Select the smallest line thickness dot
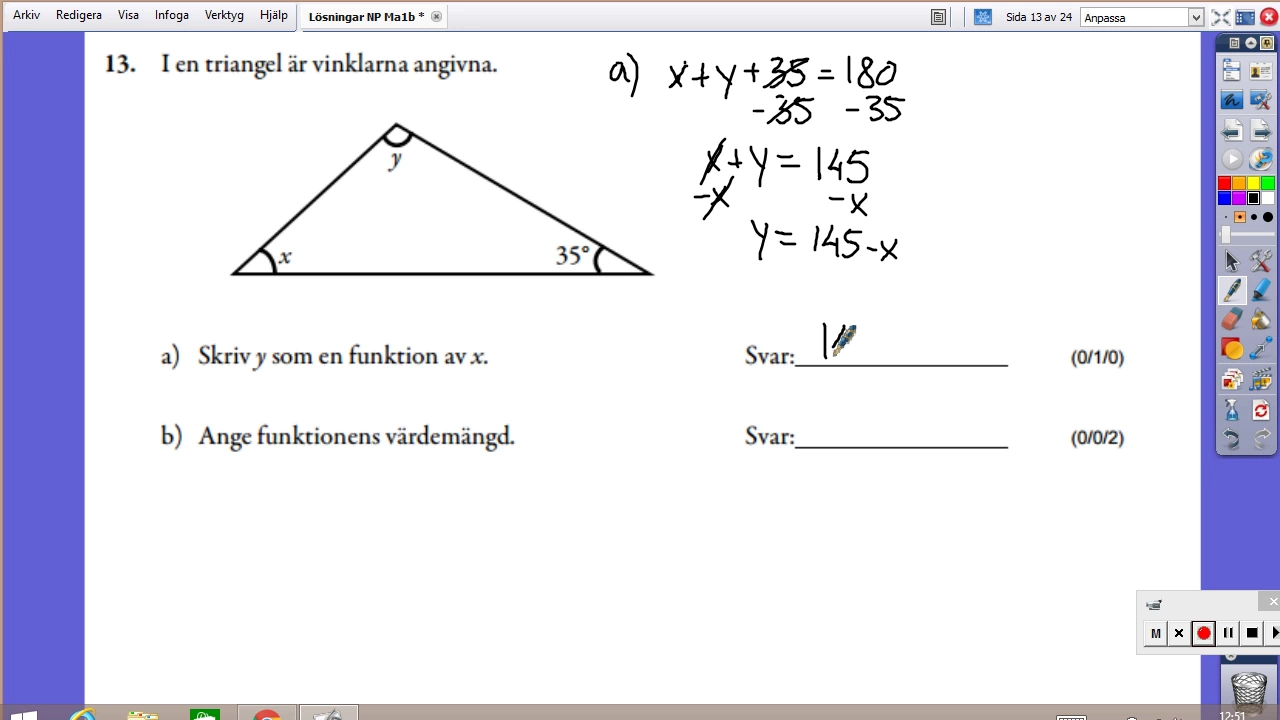This screenshot has height=720, width=1280. point(1226,217)
